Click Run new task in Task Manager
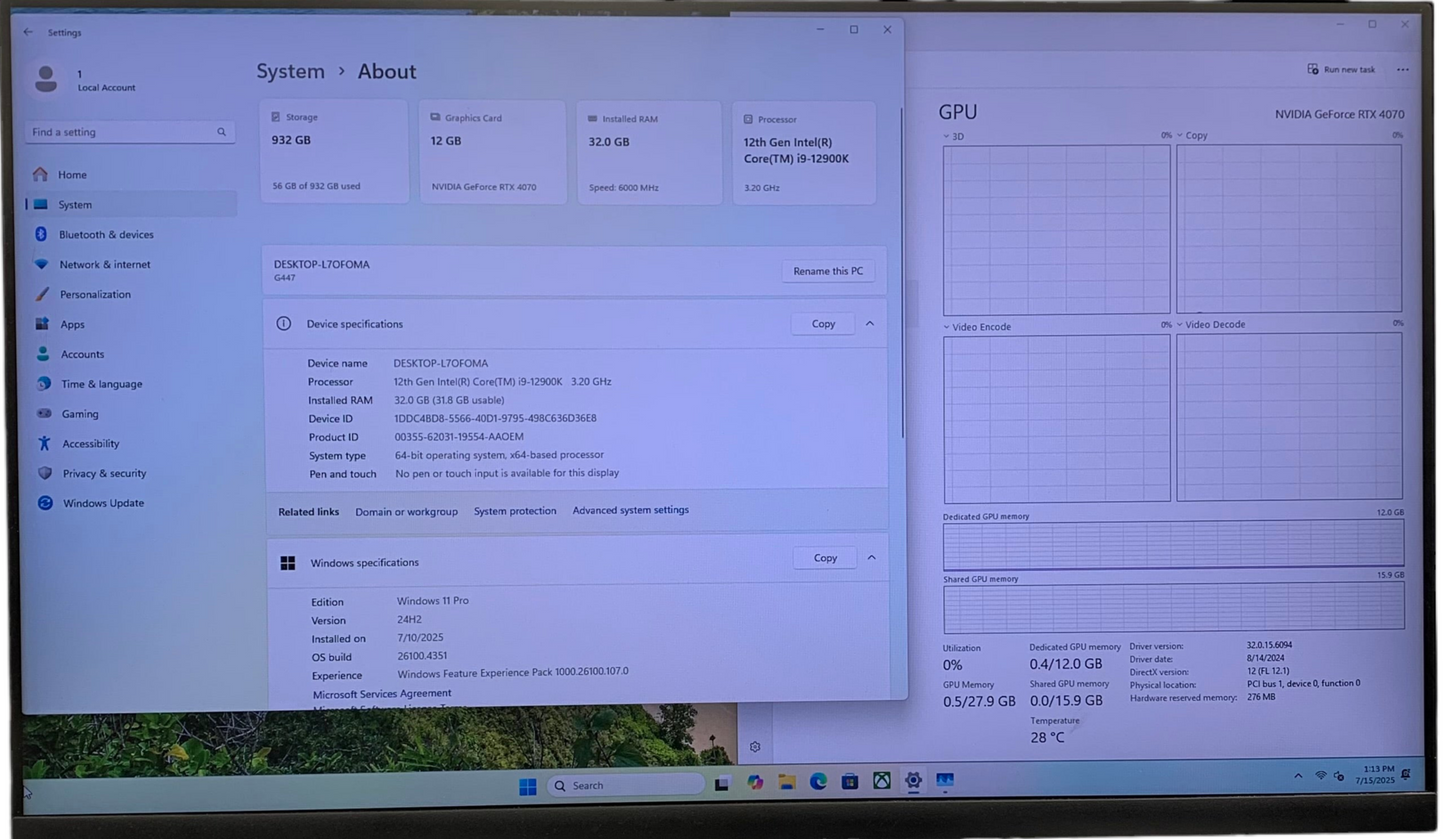Image resolution: width=1445 pixels, height=839 pixels. click(x=1341, y=69)
